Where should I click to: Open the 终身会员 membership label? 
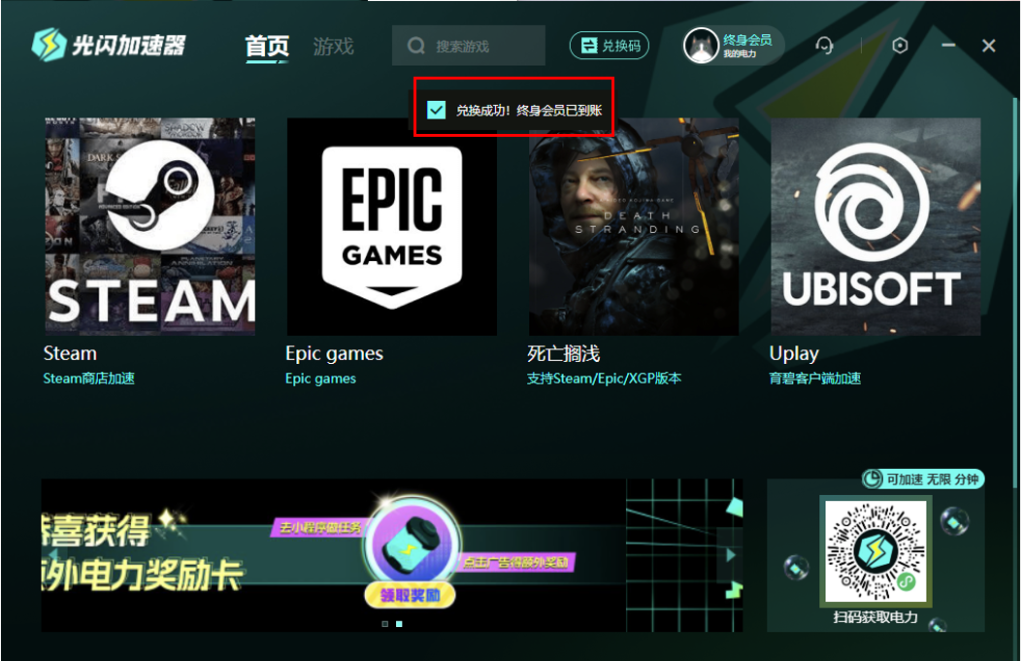pyautogui.click(x=747, y=40)
